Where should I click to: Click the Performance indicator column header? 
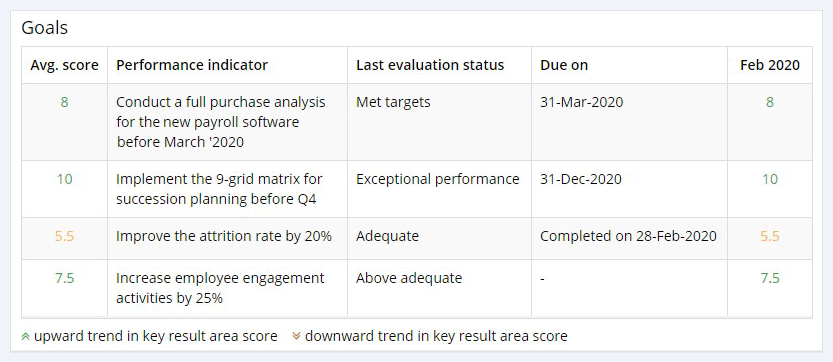pos(192,65)
